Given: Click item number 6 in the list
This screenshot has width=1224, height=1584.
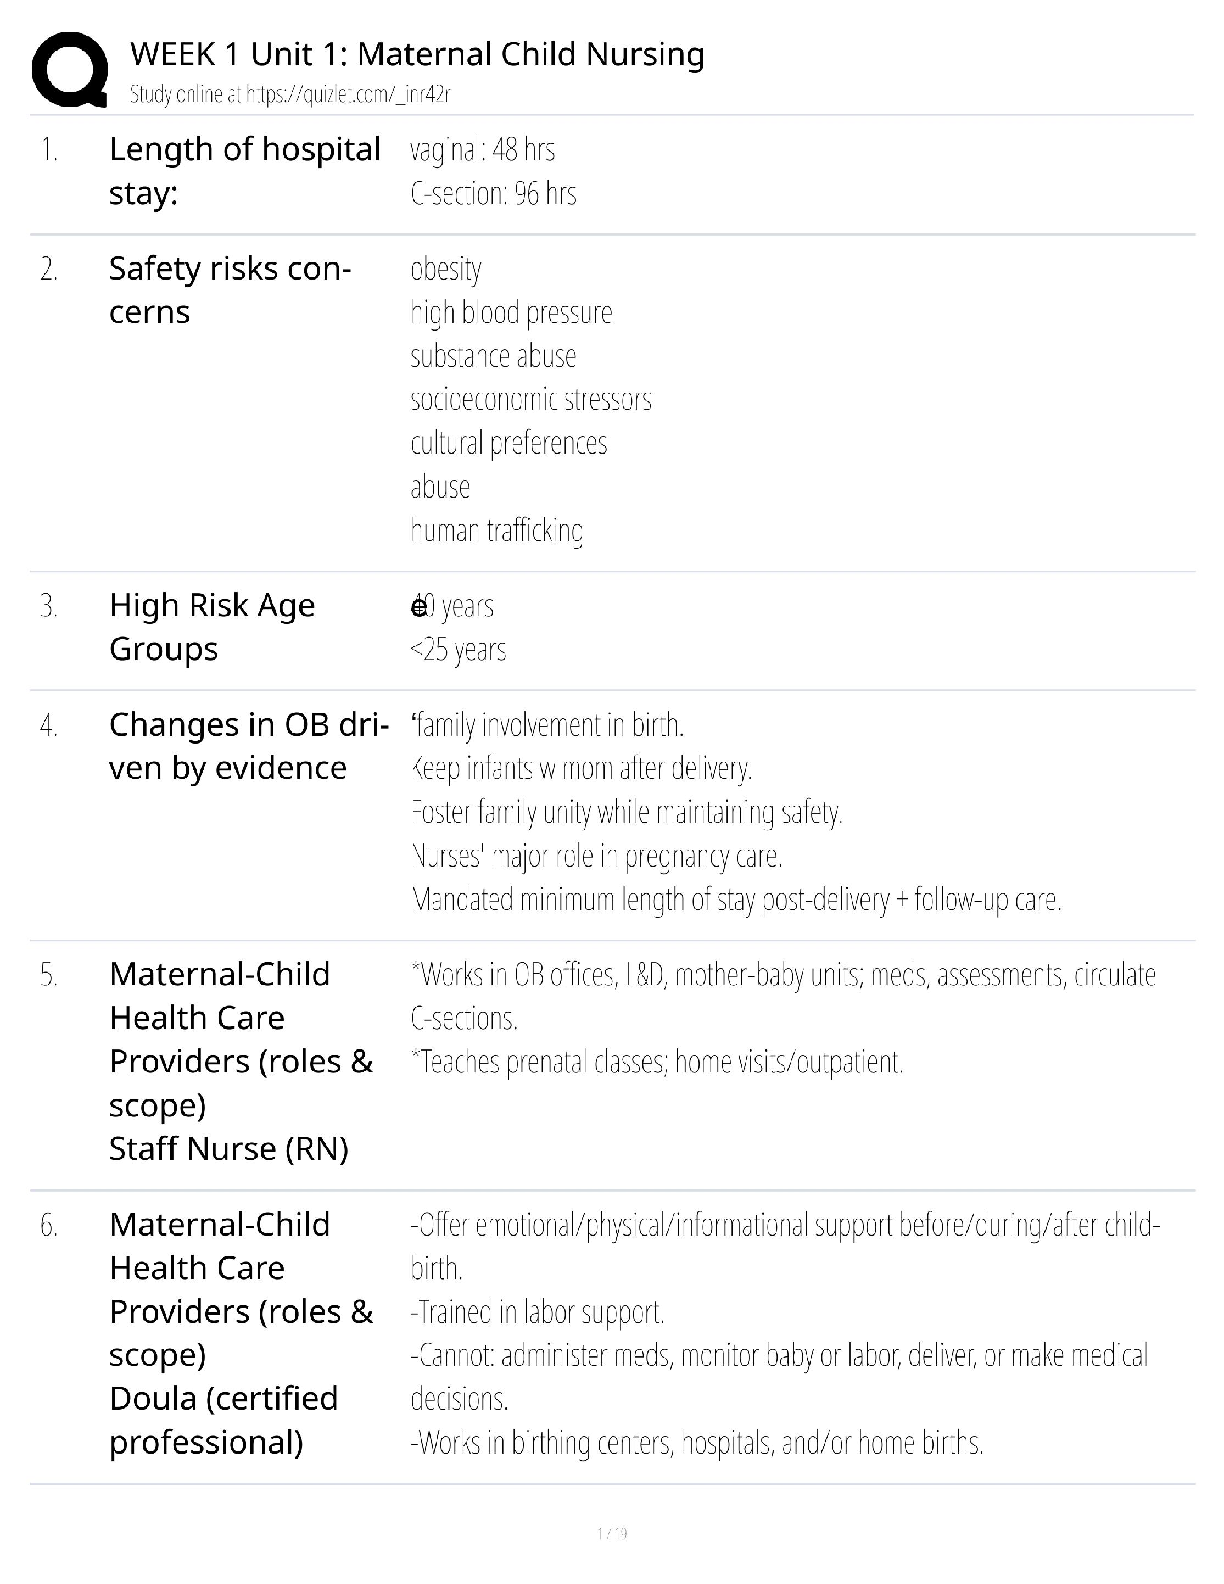Looking at the screenshot, I should click(x=49, y=1225).
